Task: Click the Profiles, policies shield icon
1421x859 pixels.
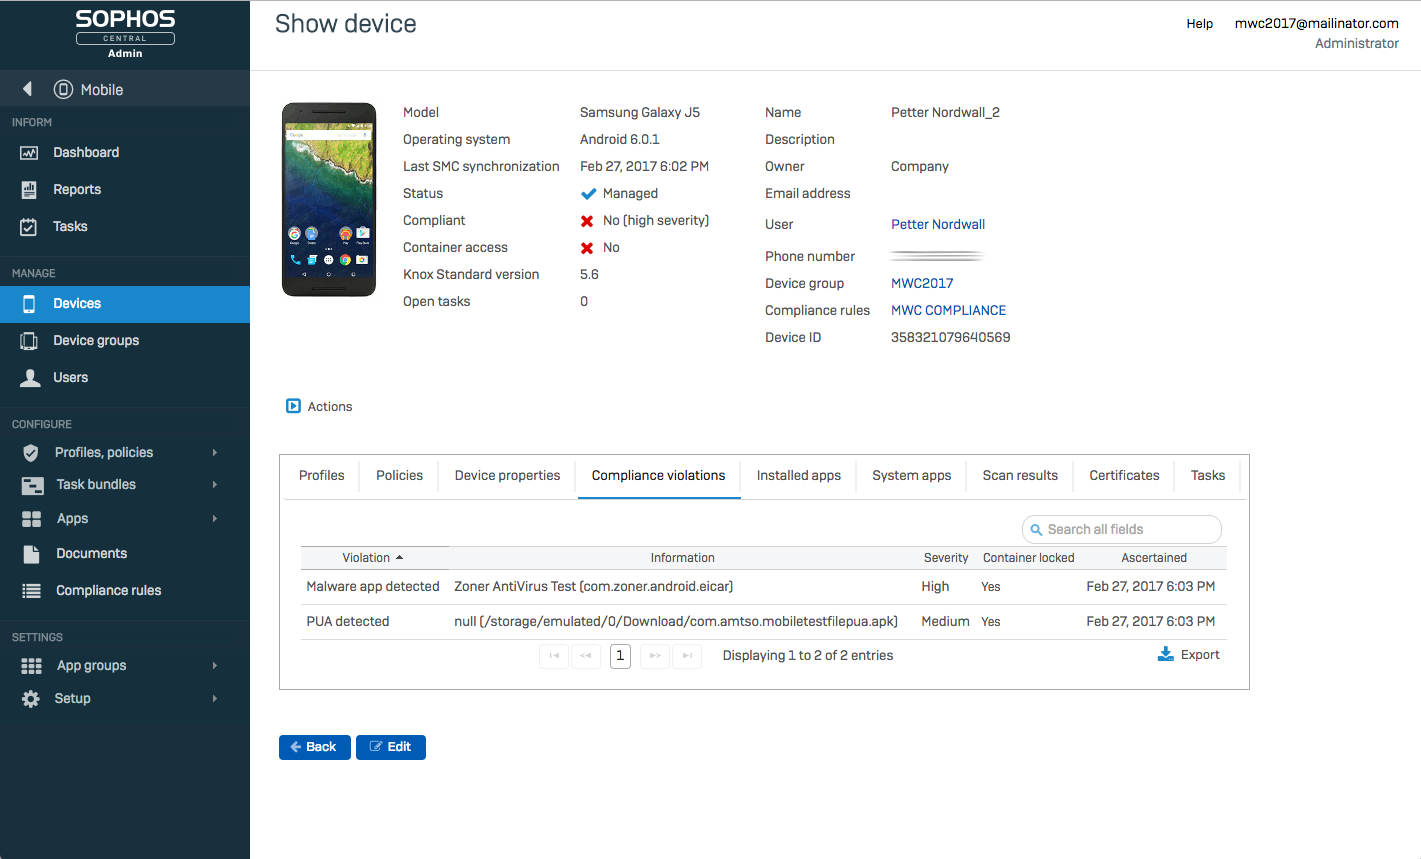Action: (x=31, y=453)
